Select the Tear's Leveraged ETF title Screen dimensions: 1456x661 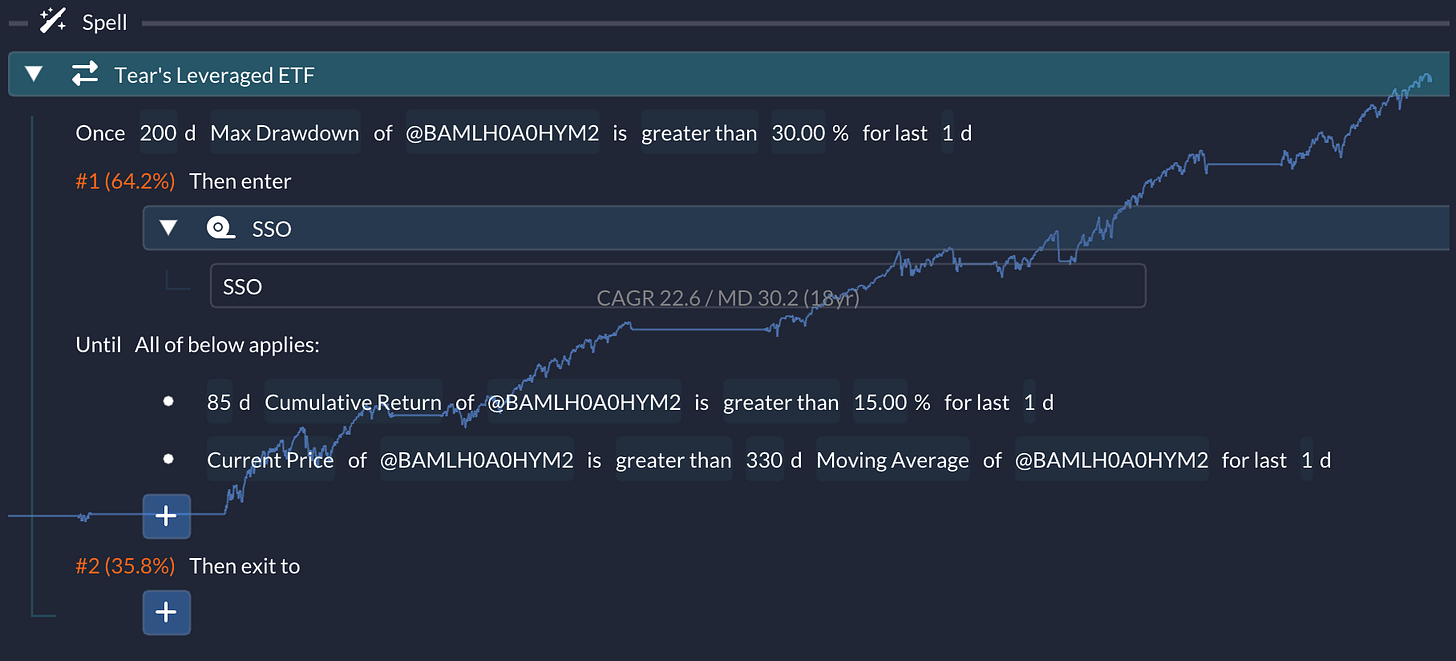point(215,74)
